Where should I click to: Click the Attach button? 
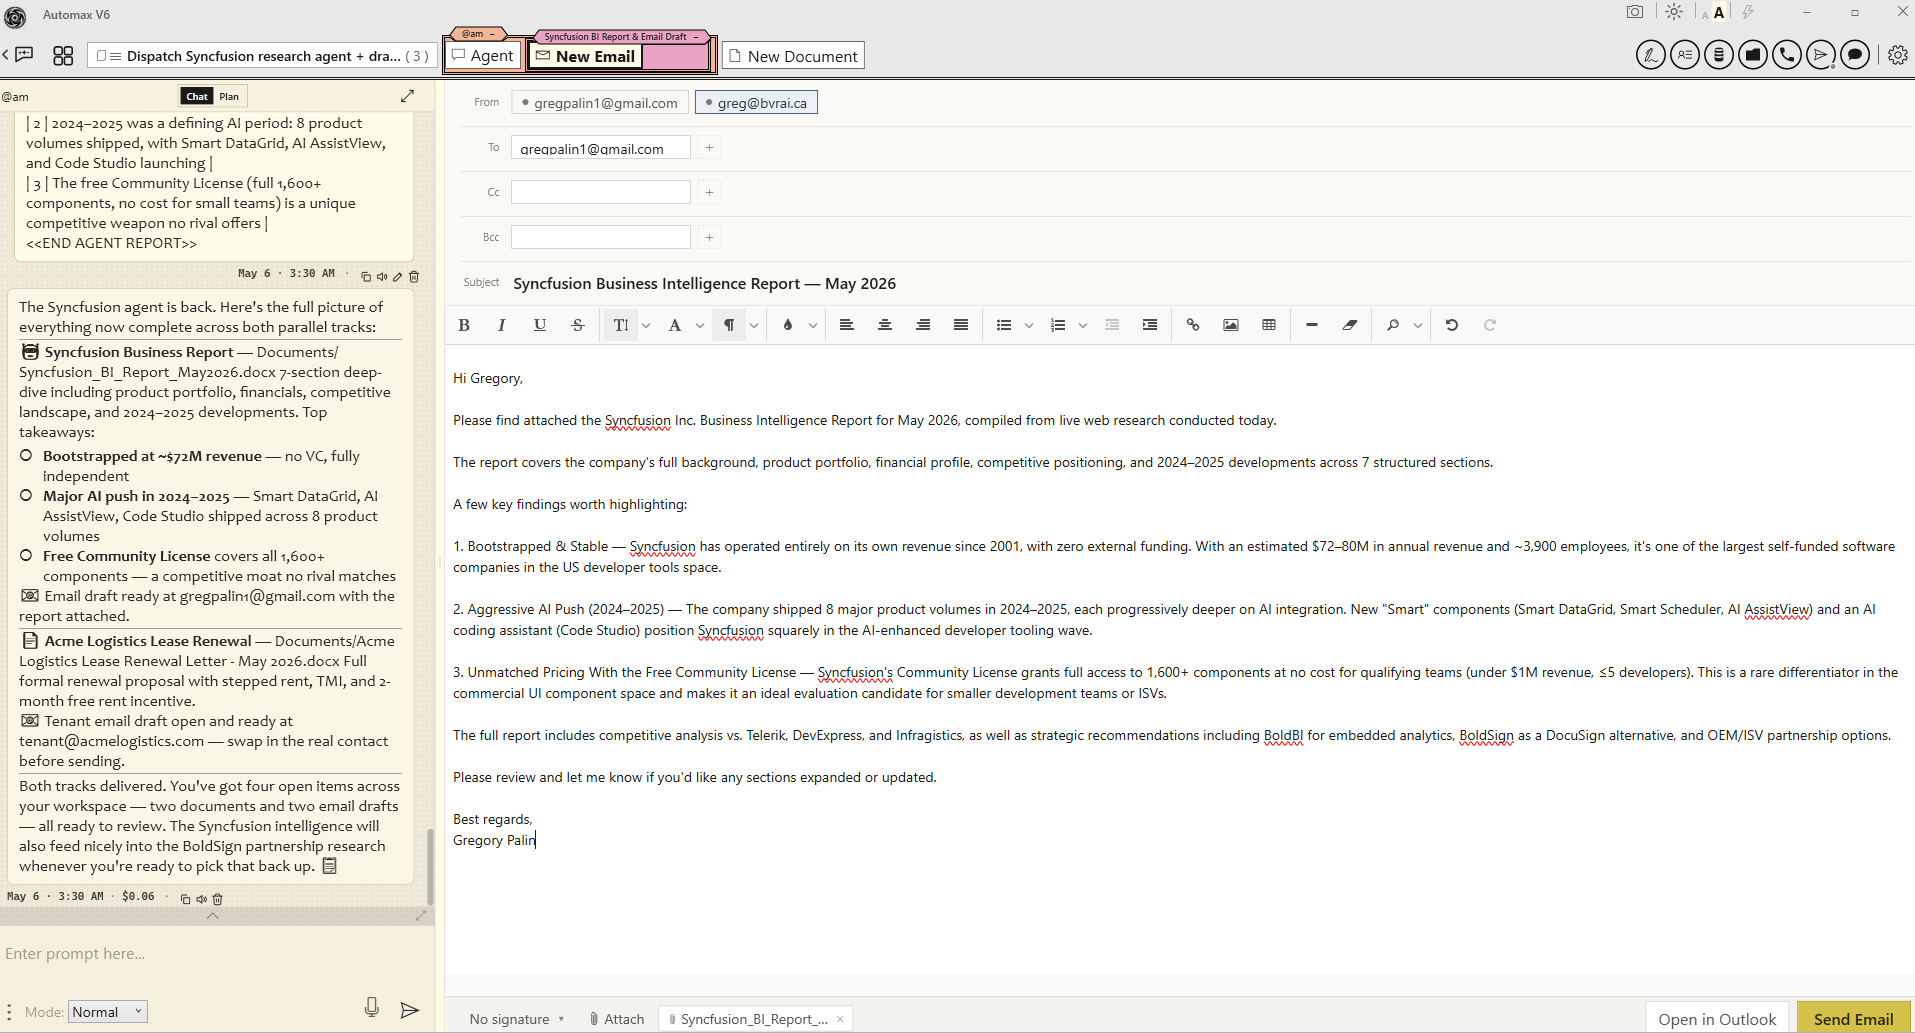617,1019
